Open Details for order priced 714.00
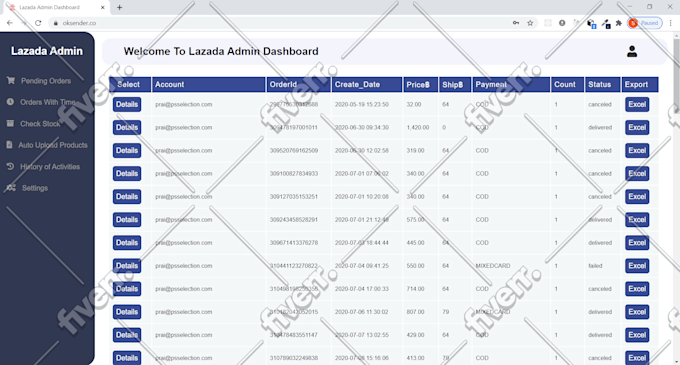This screenshot has height=365, width=680. click(x=127, y=289)
